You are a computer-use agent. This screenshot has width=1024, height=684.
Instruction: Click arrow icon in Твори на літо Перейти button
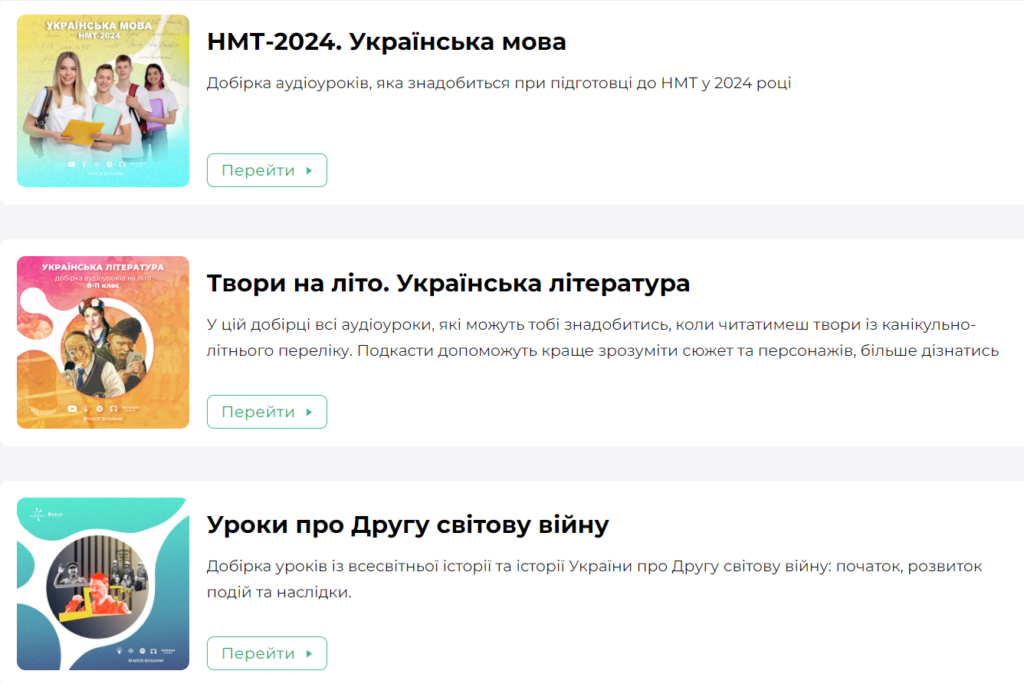(309, 412)
